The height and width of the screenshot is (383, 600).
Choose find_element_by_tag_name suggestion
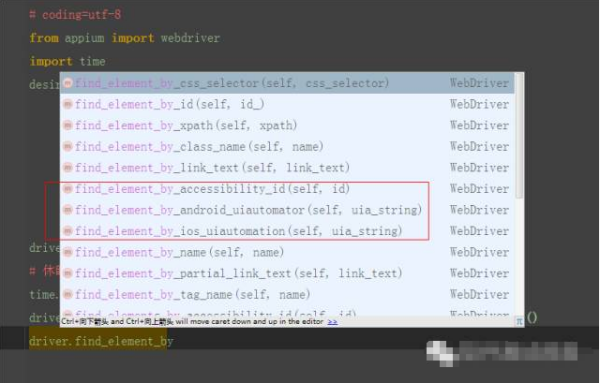[x=287, y=294]
